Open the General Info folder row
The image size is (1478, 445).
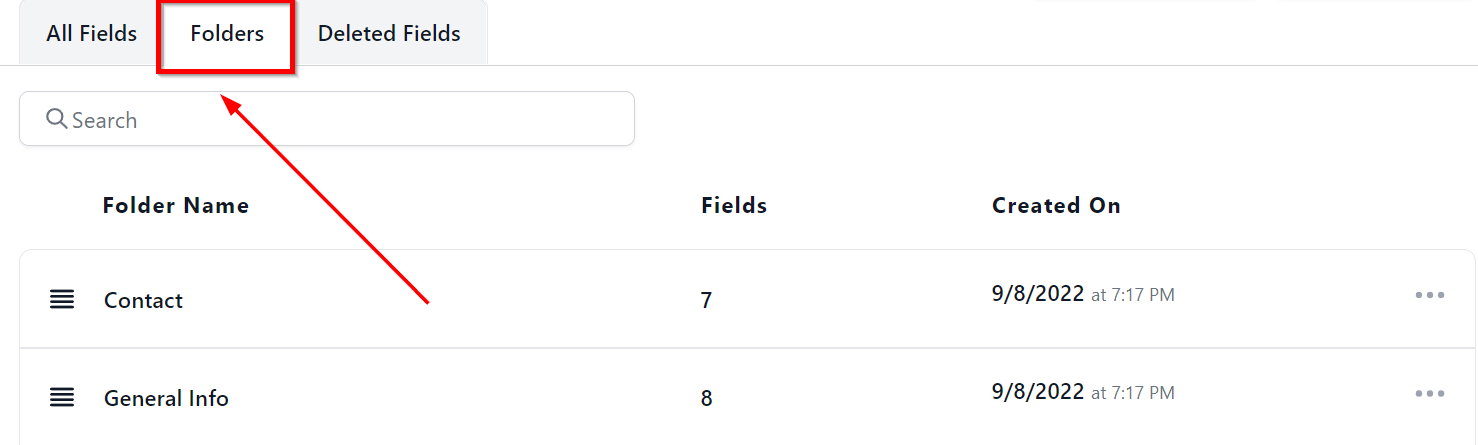(x=166, y=398)
